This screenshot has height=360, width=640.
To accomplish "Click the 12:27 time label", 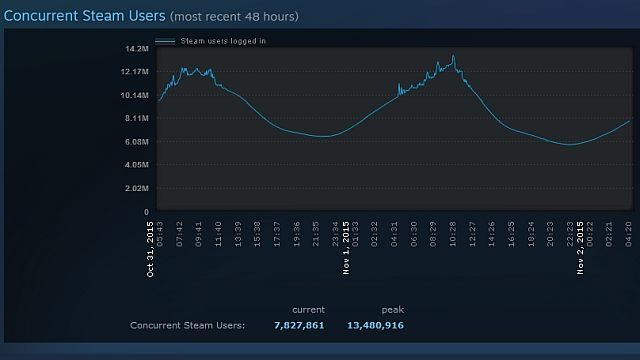I will click(x=473, y=234).
